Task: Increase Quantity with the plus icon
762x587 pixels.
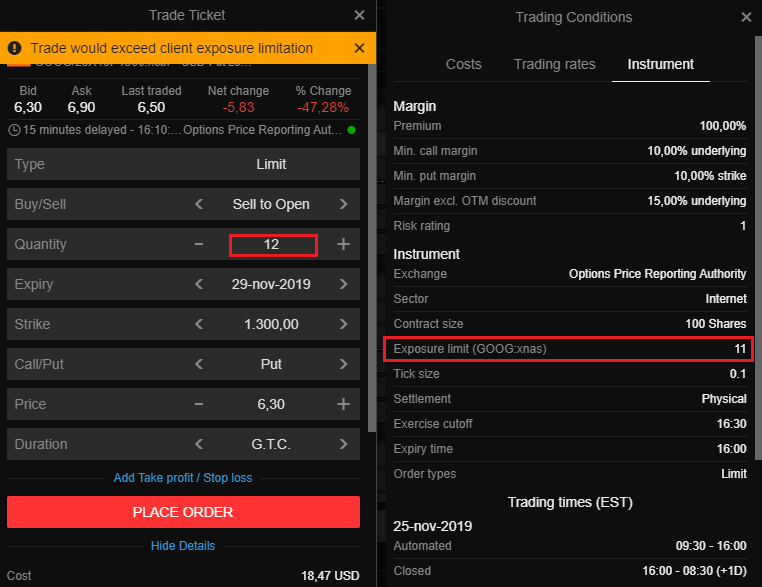Action: click(x=343, y=244)
